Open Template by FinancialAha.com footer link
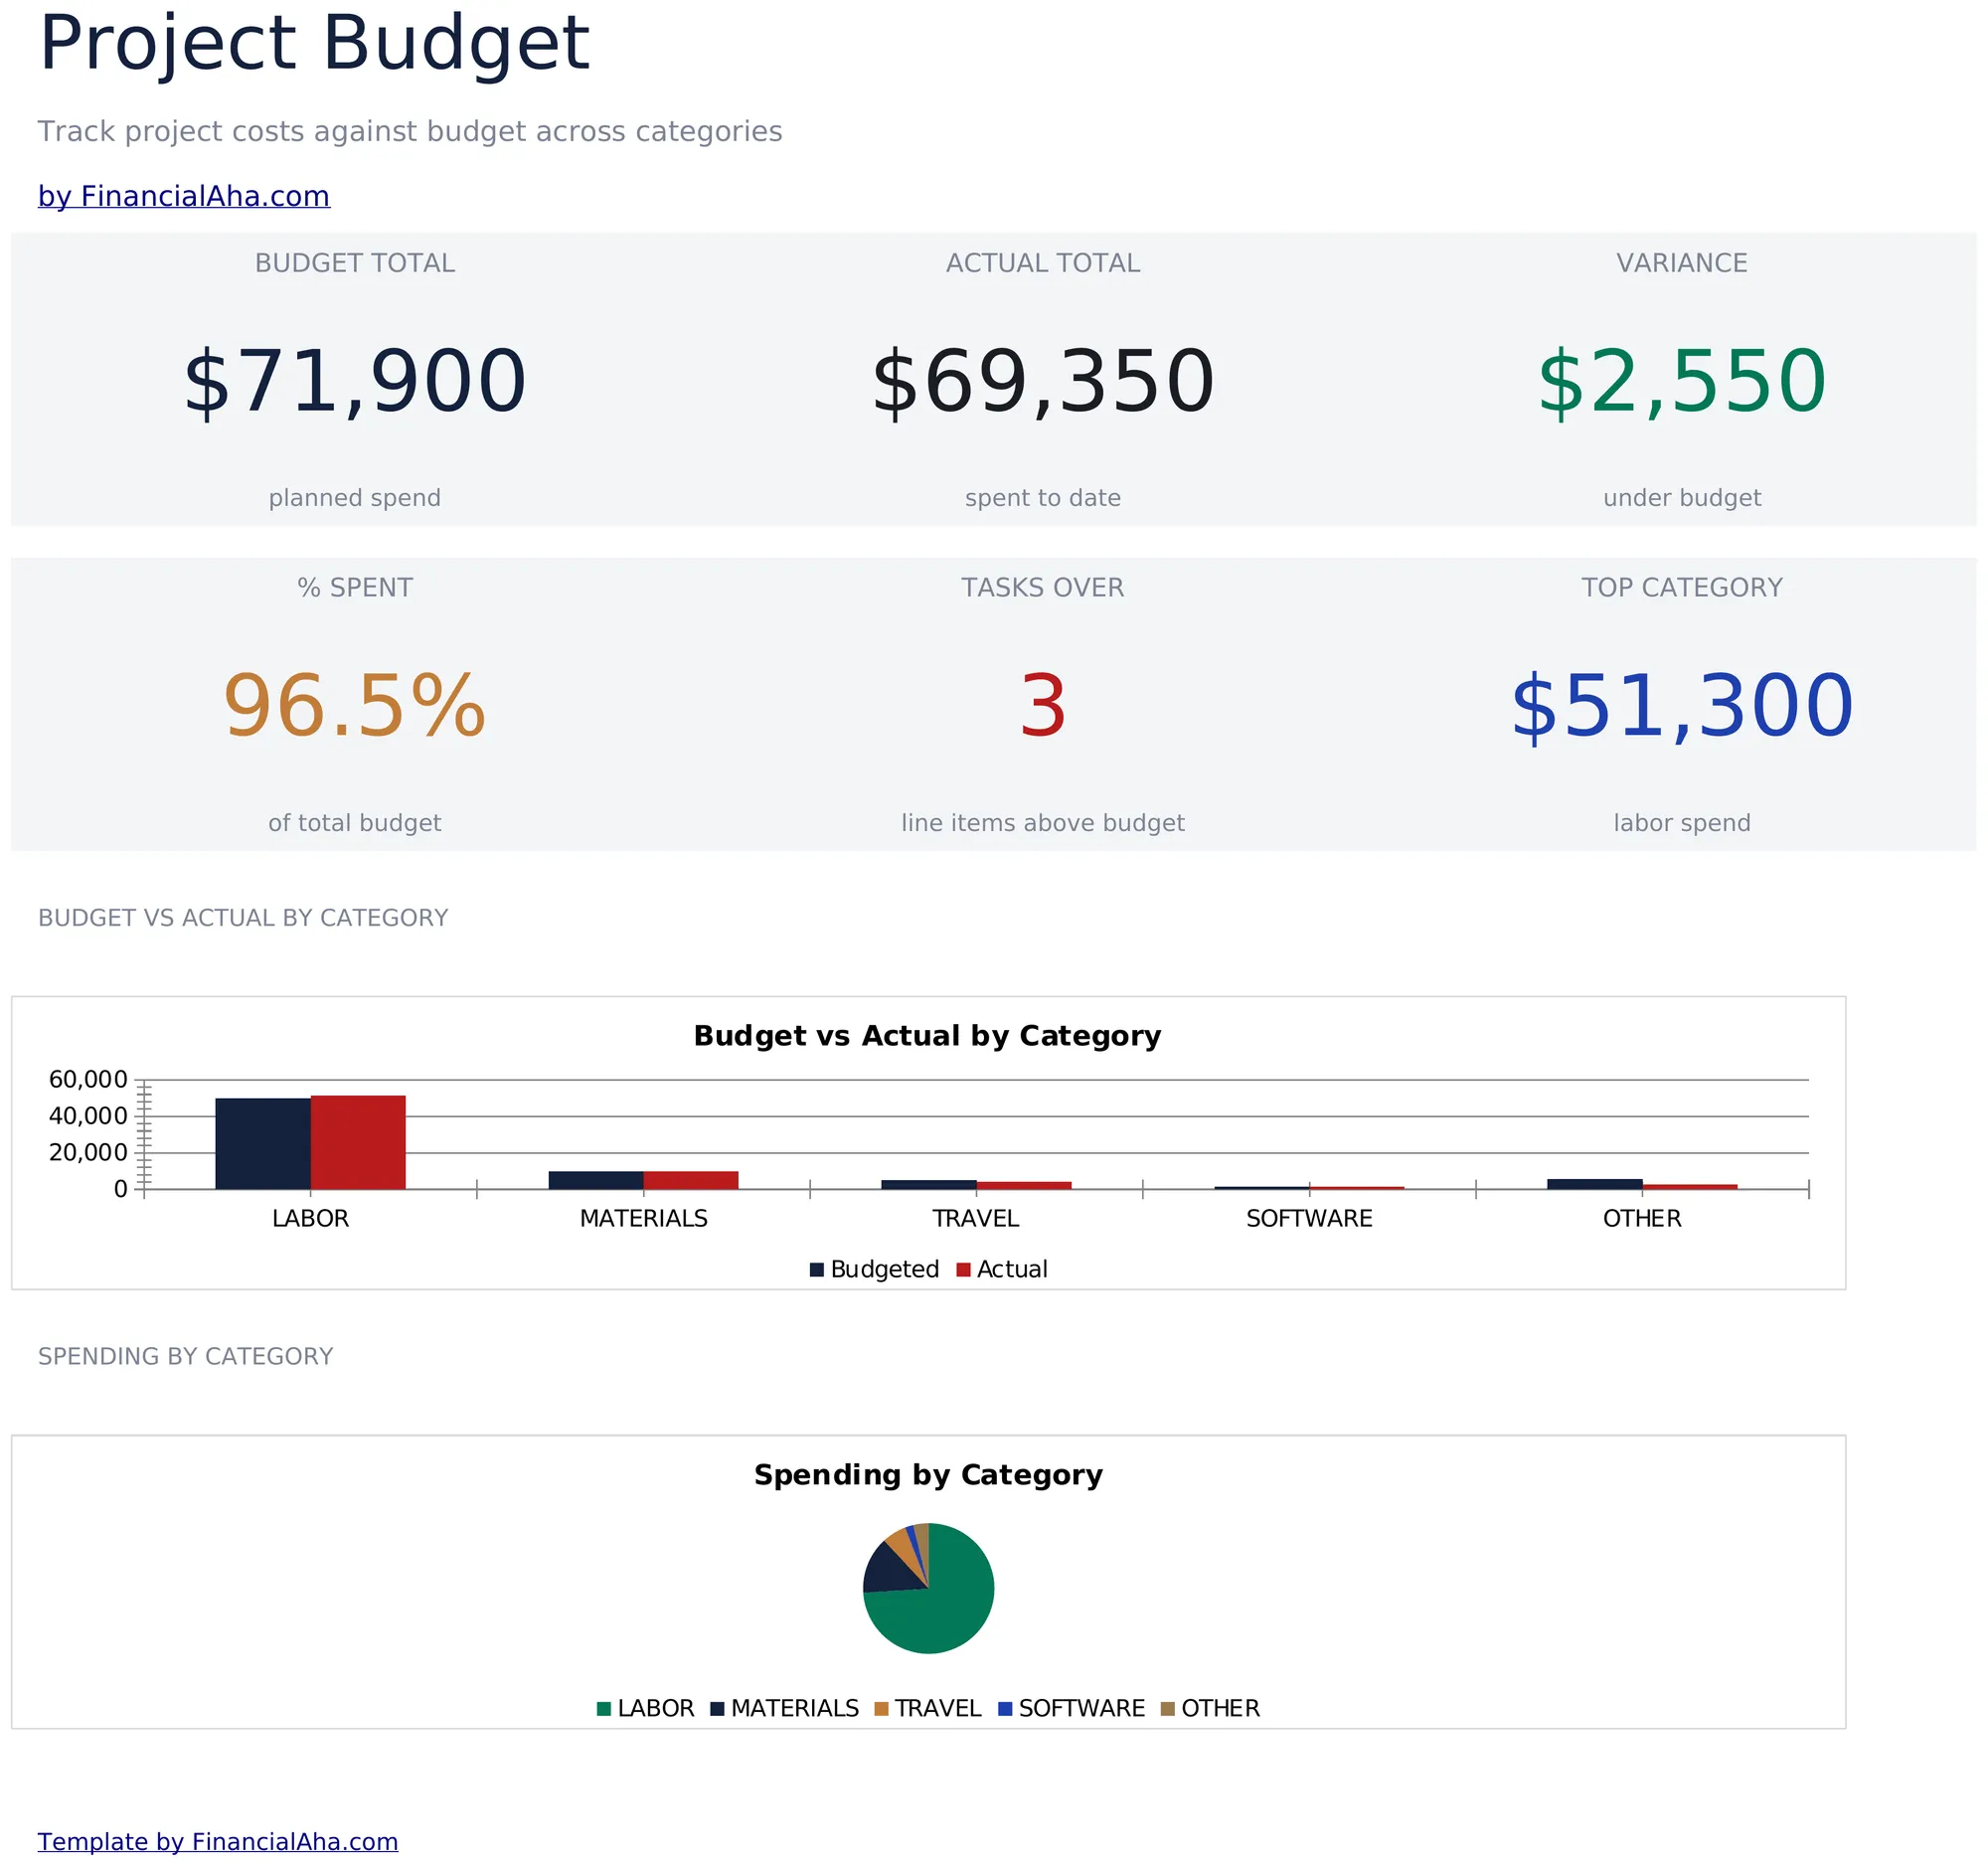The width and height of the screenshot is (1988, 1866). (x=218, y=1841)
